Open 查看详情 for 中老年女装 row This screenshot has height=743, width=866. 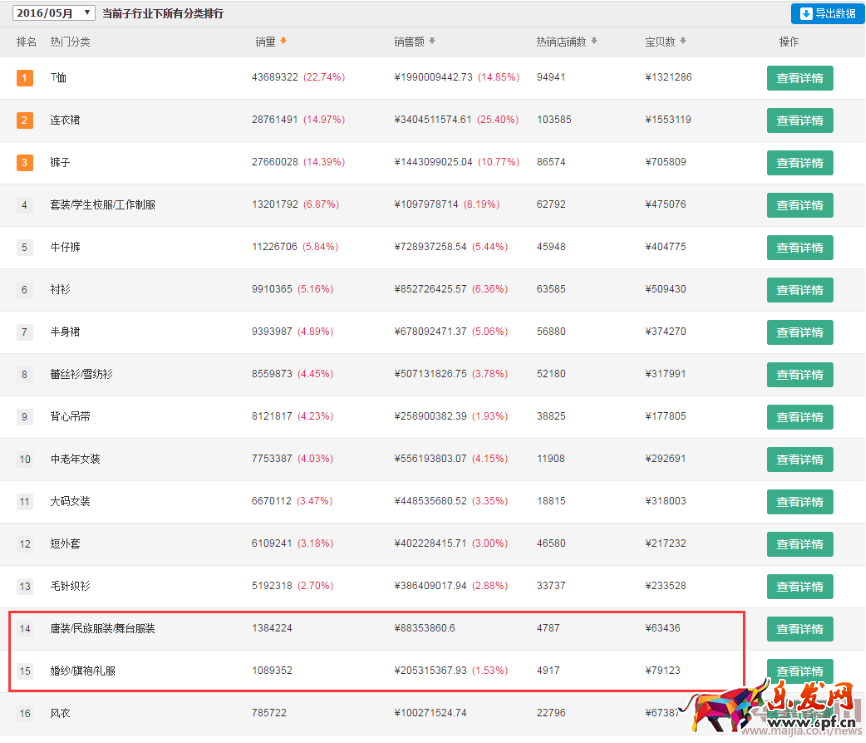799,459
